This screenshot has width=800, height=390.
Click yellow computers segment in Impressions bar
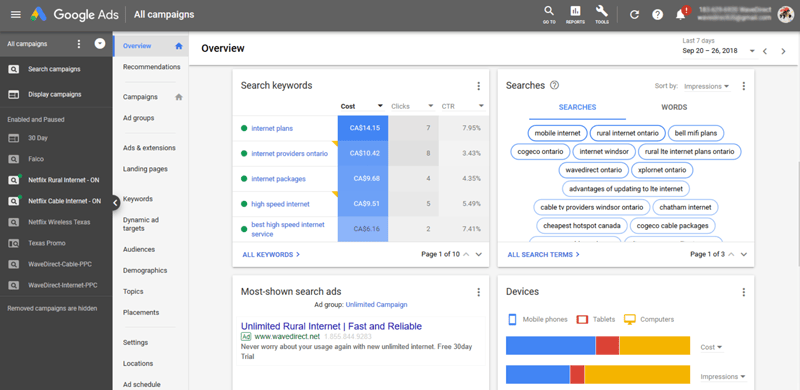pos(637,375)
